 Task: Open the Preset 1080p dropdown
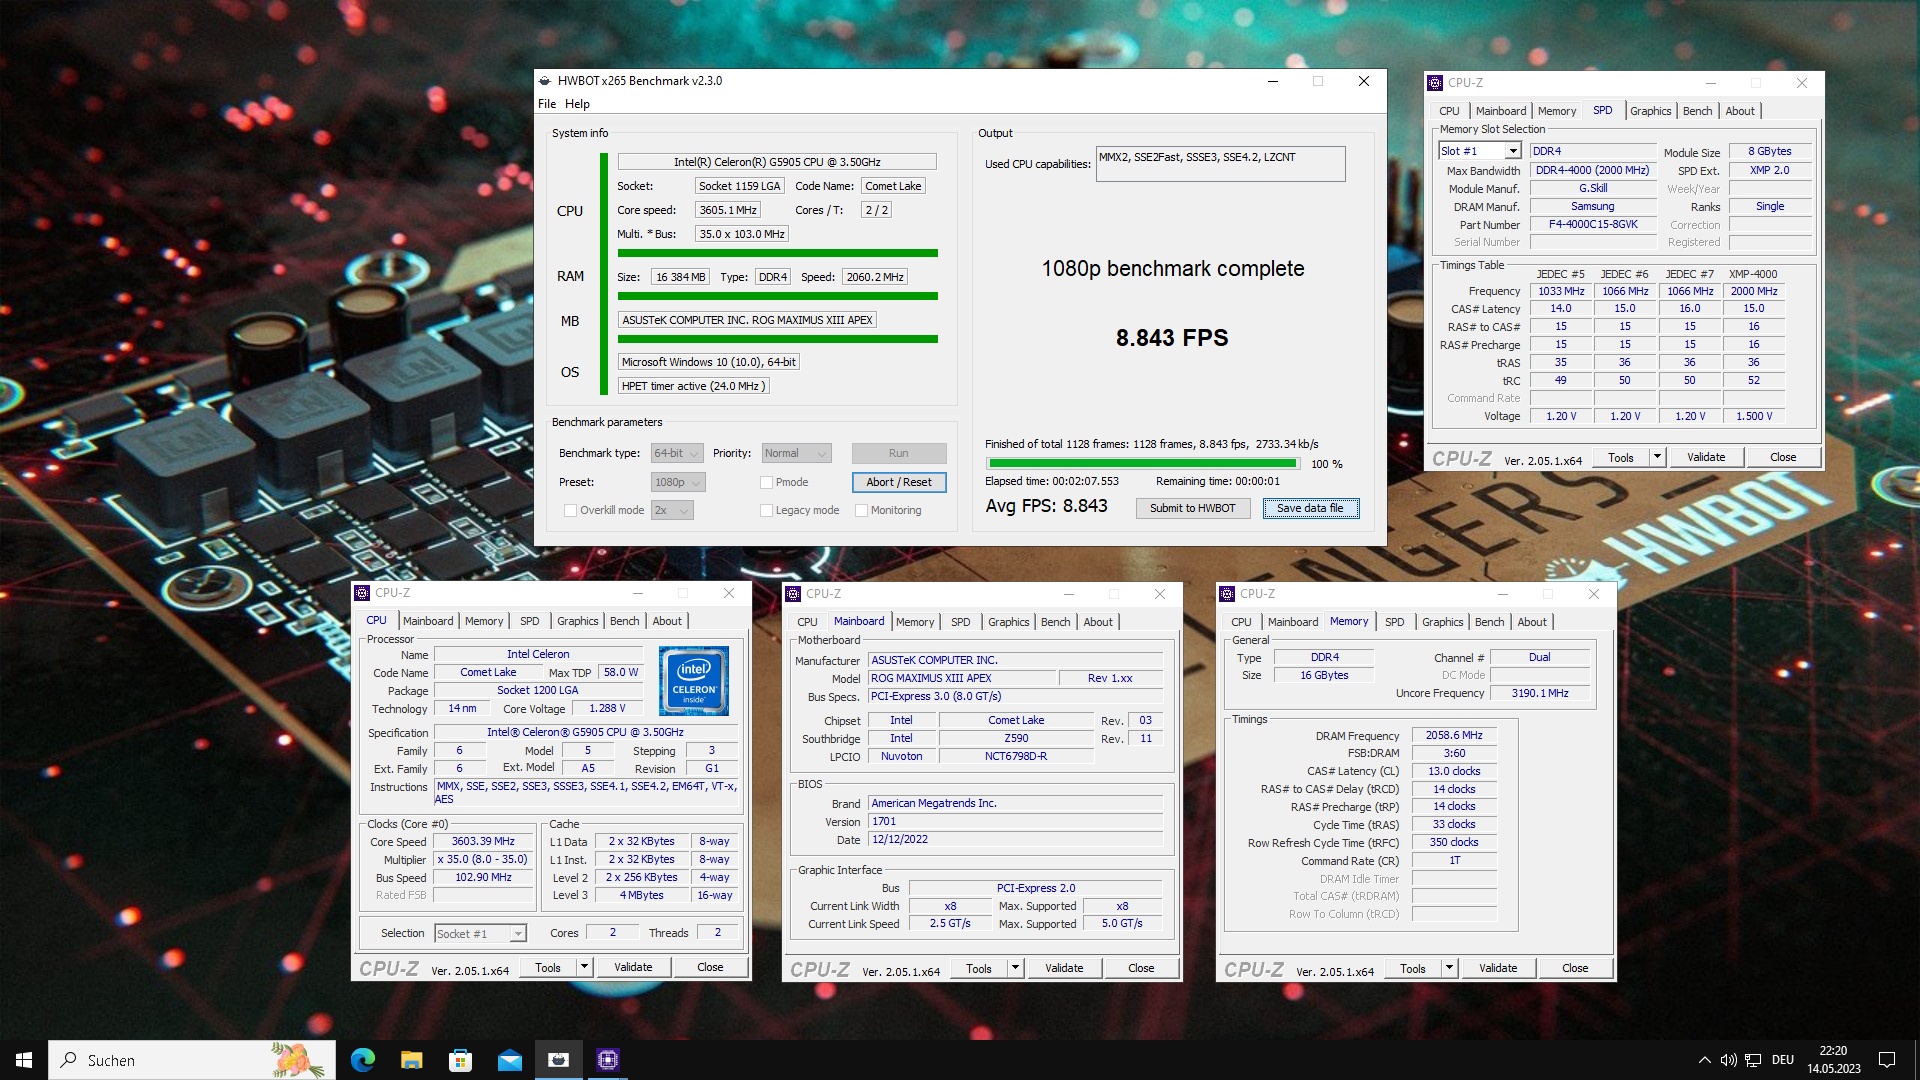(x=678, y=482)
